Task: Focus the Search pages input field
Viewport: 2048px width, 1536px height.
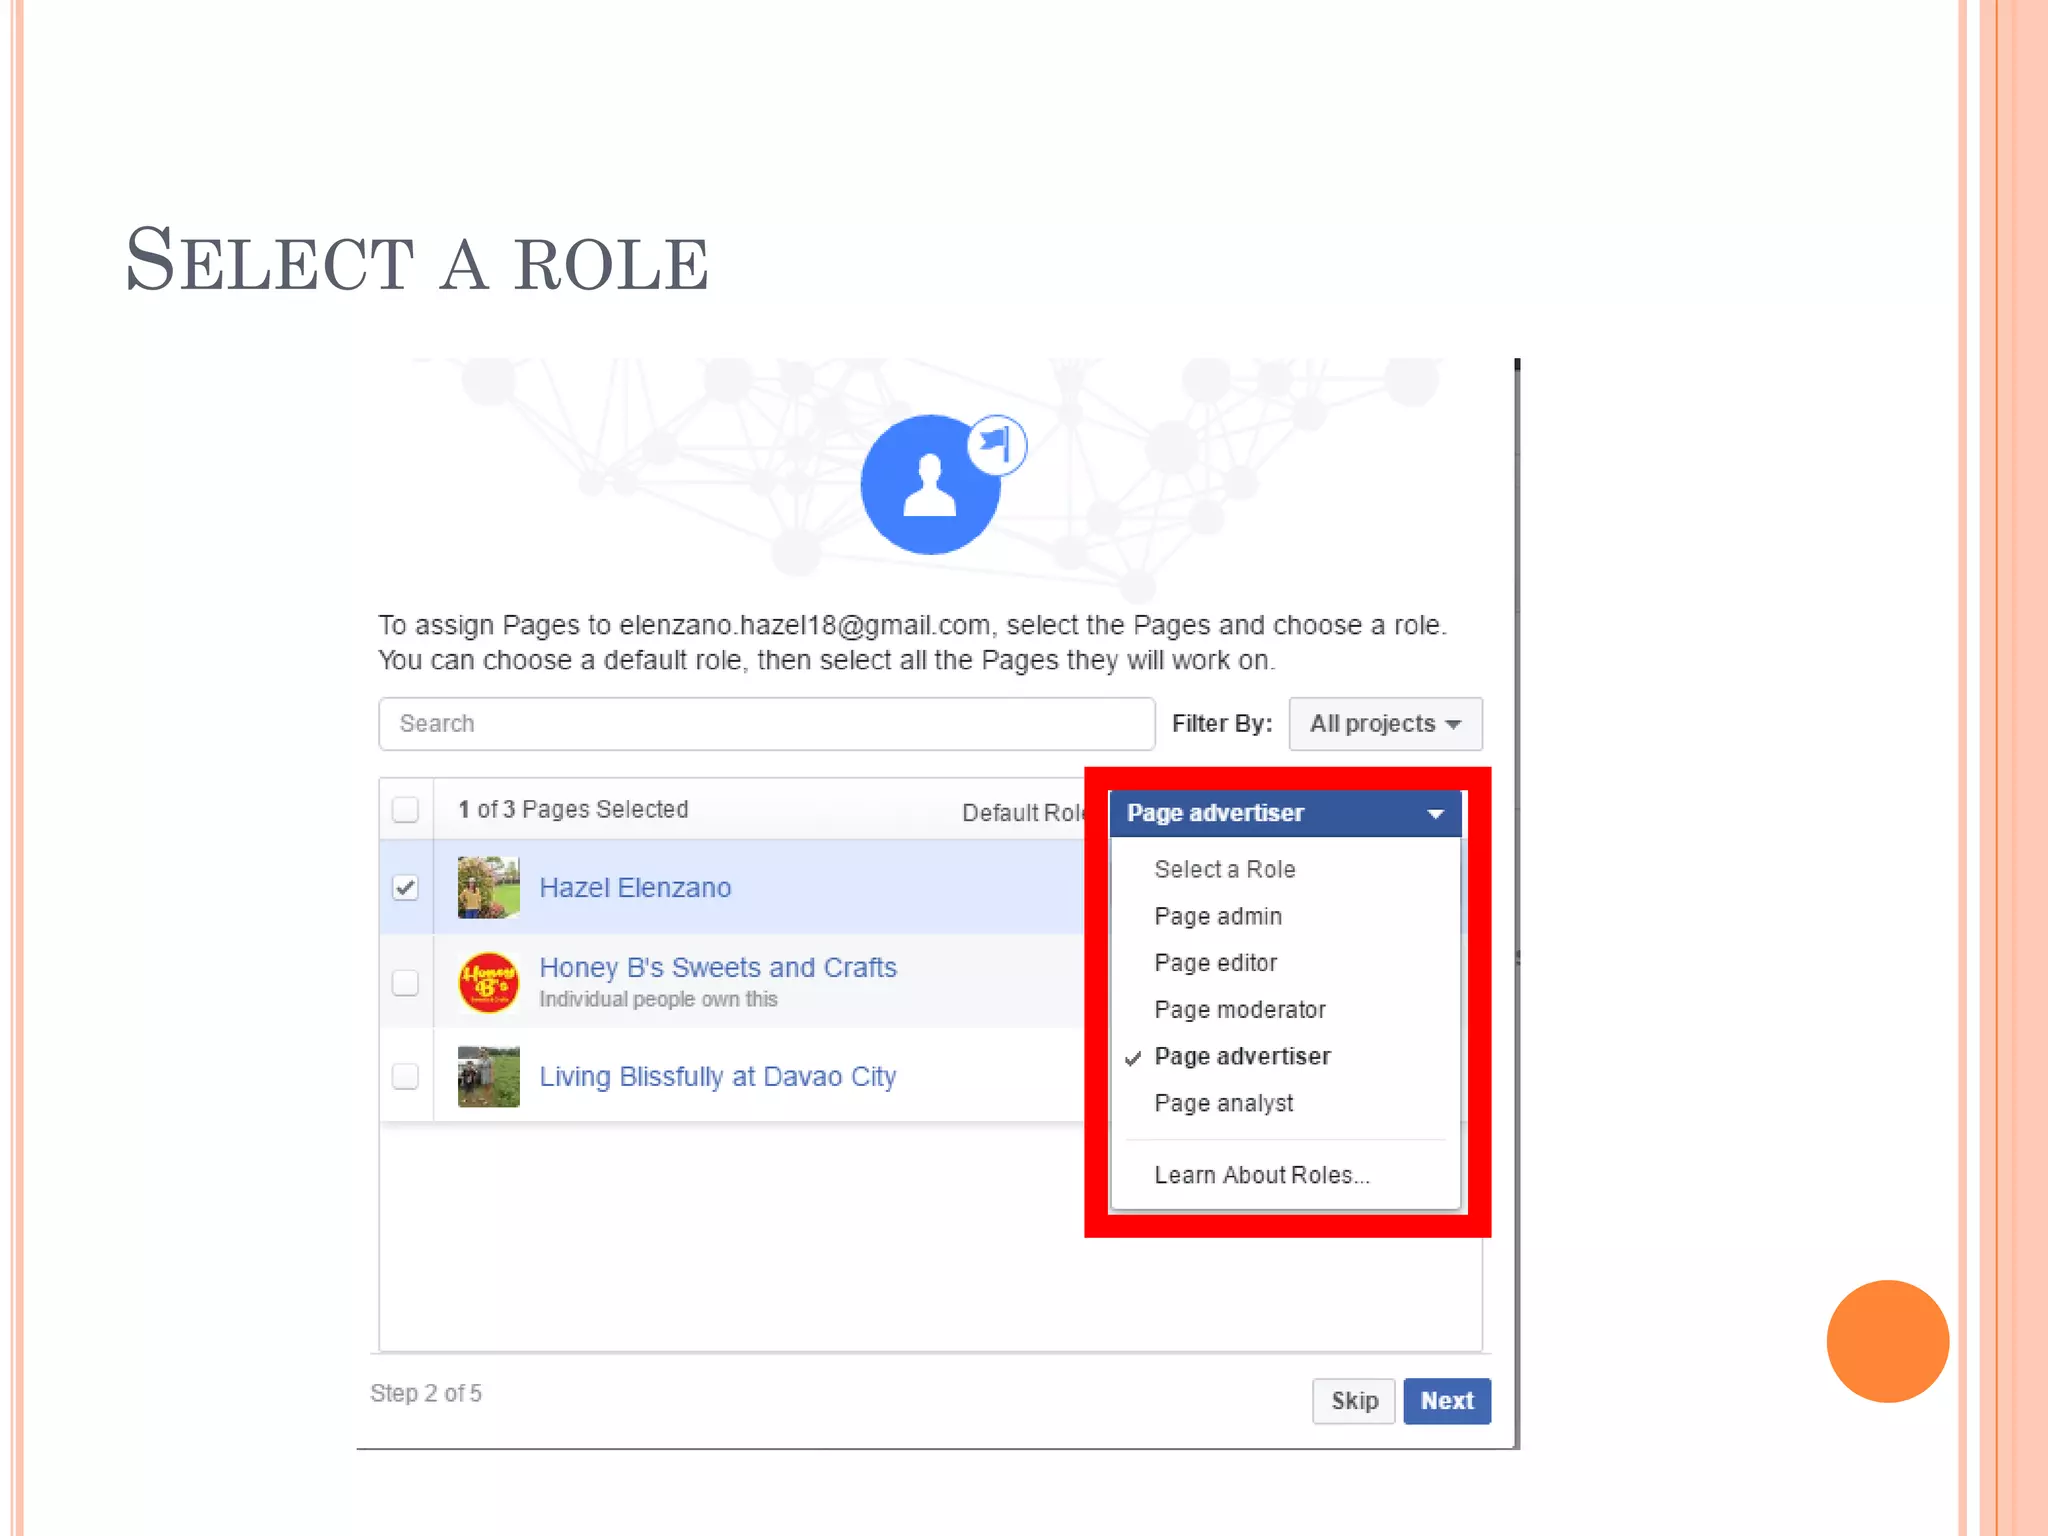Action: coord(767,723)
